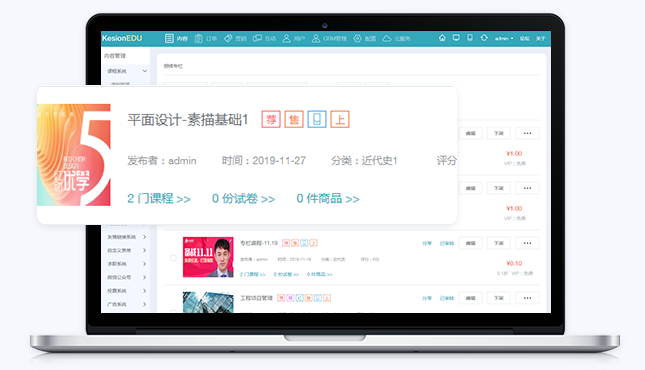The image size is (645, 370).
Task: Click the 工程项目管理 building thumbnail
Action: pyautogui.click(x=208, y=302)
